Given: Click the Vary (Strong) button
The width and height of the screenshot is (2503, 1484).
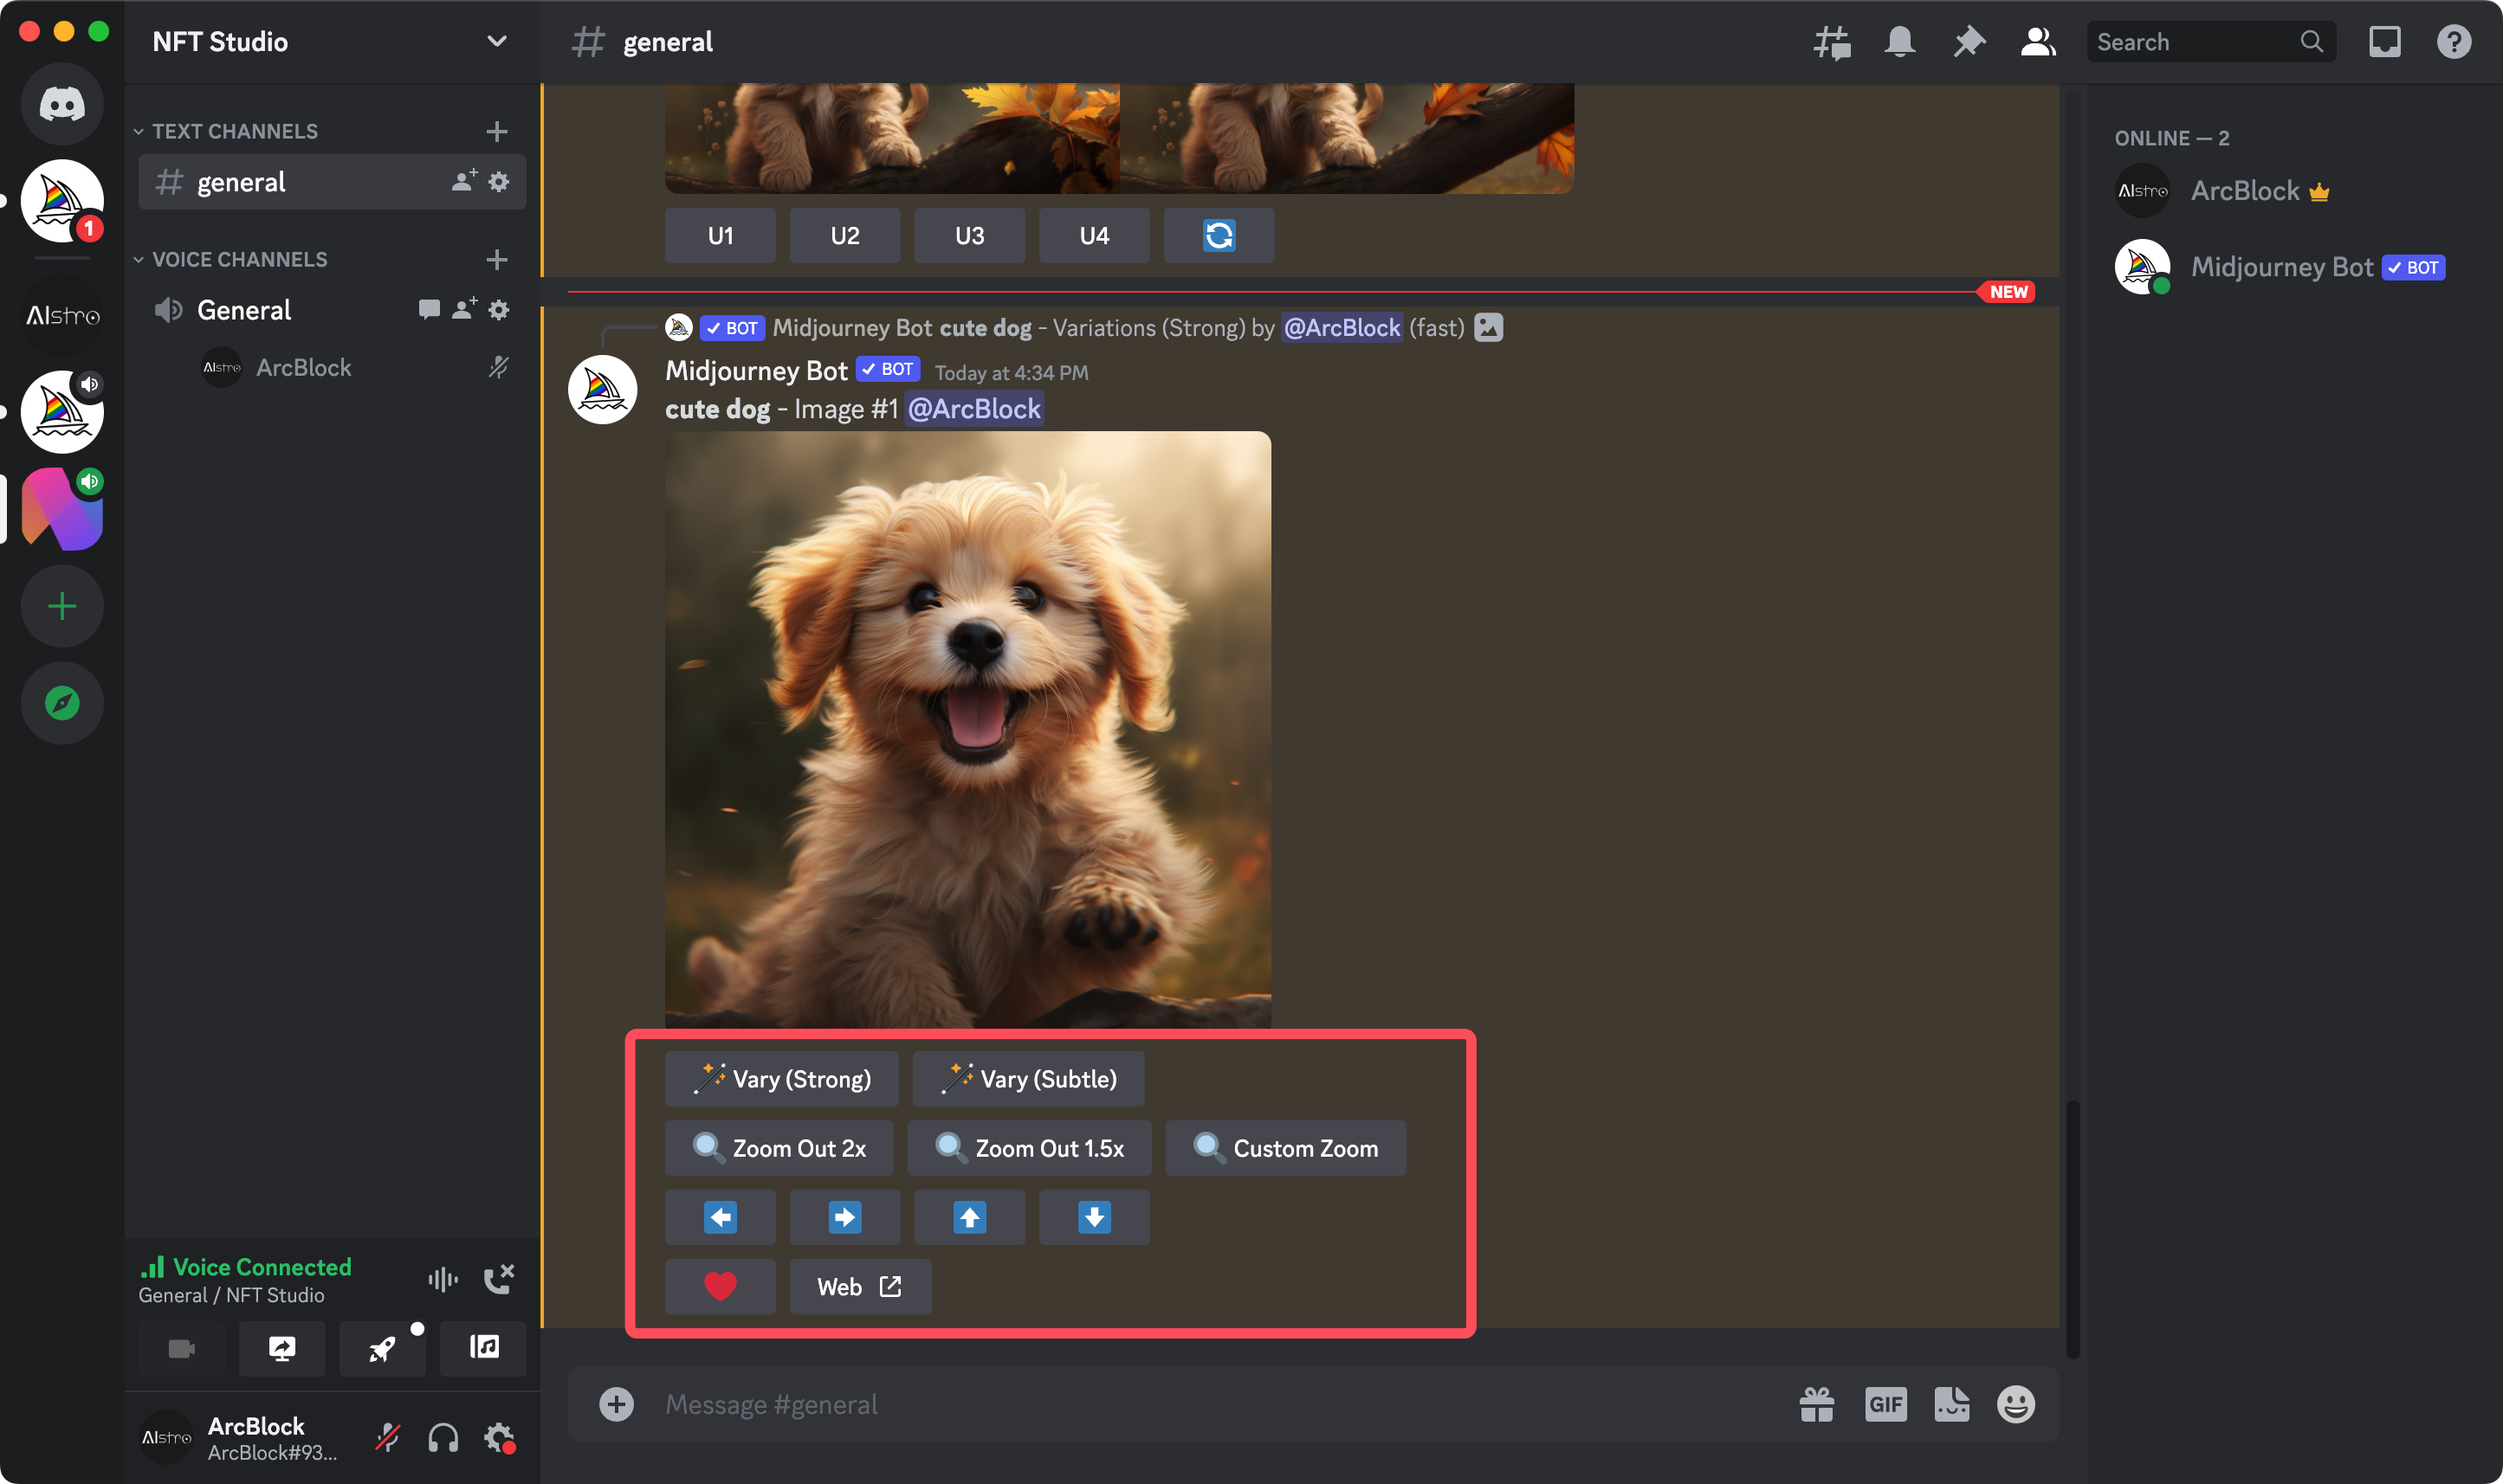Looking at the screenshot, I should [x=781, y=1078].
